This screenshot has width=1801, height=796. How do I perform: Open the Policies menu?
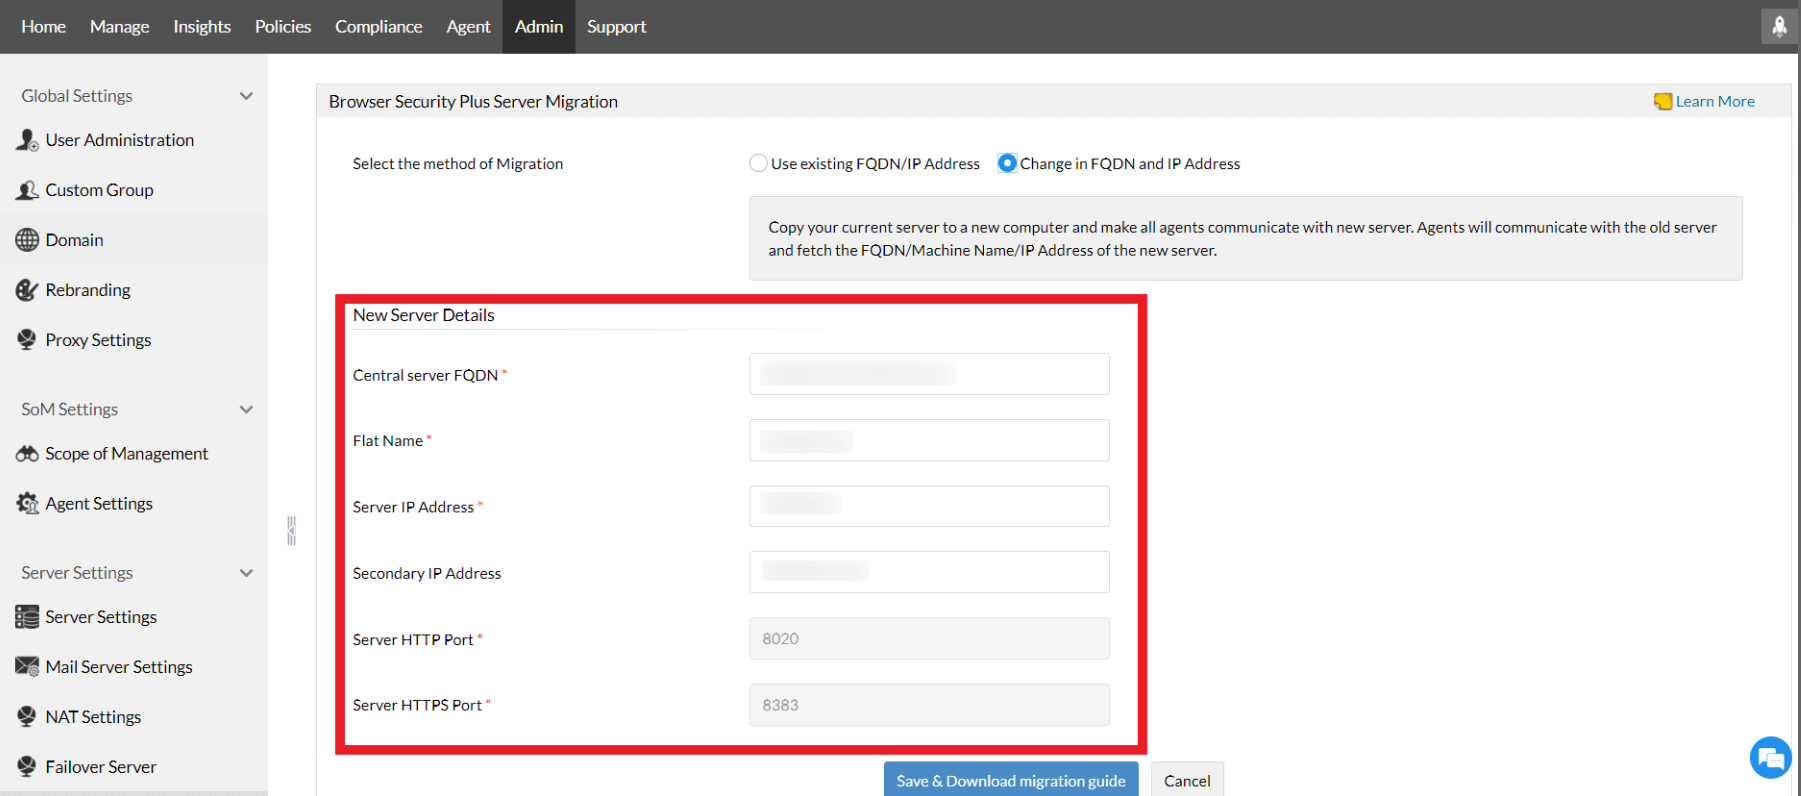(283, 27)
